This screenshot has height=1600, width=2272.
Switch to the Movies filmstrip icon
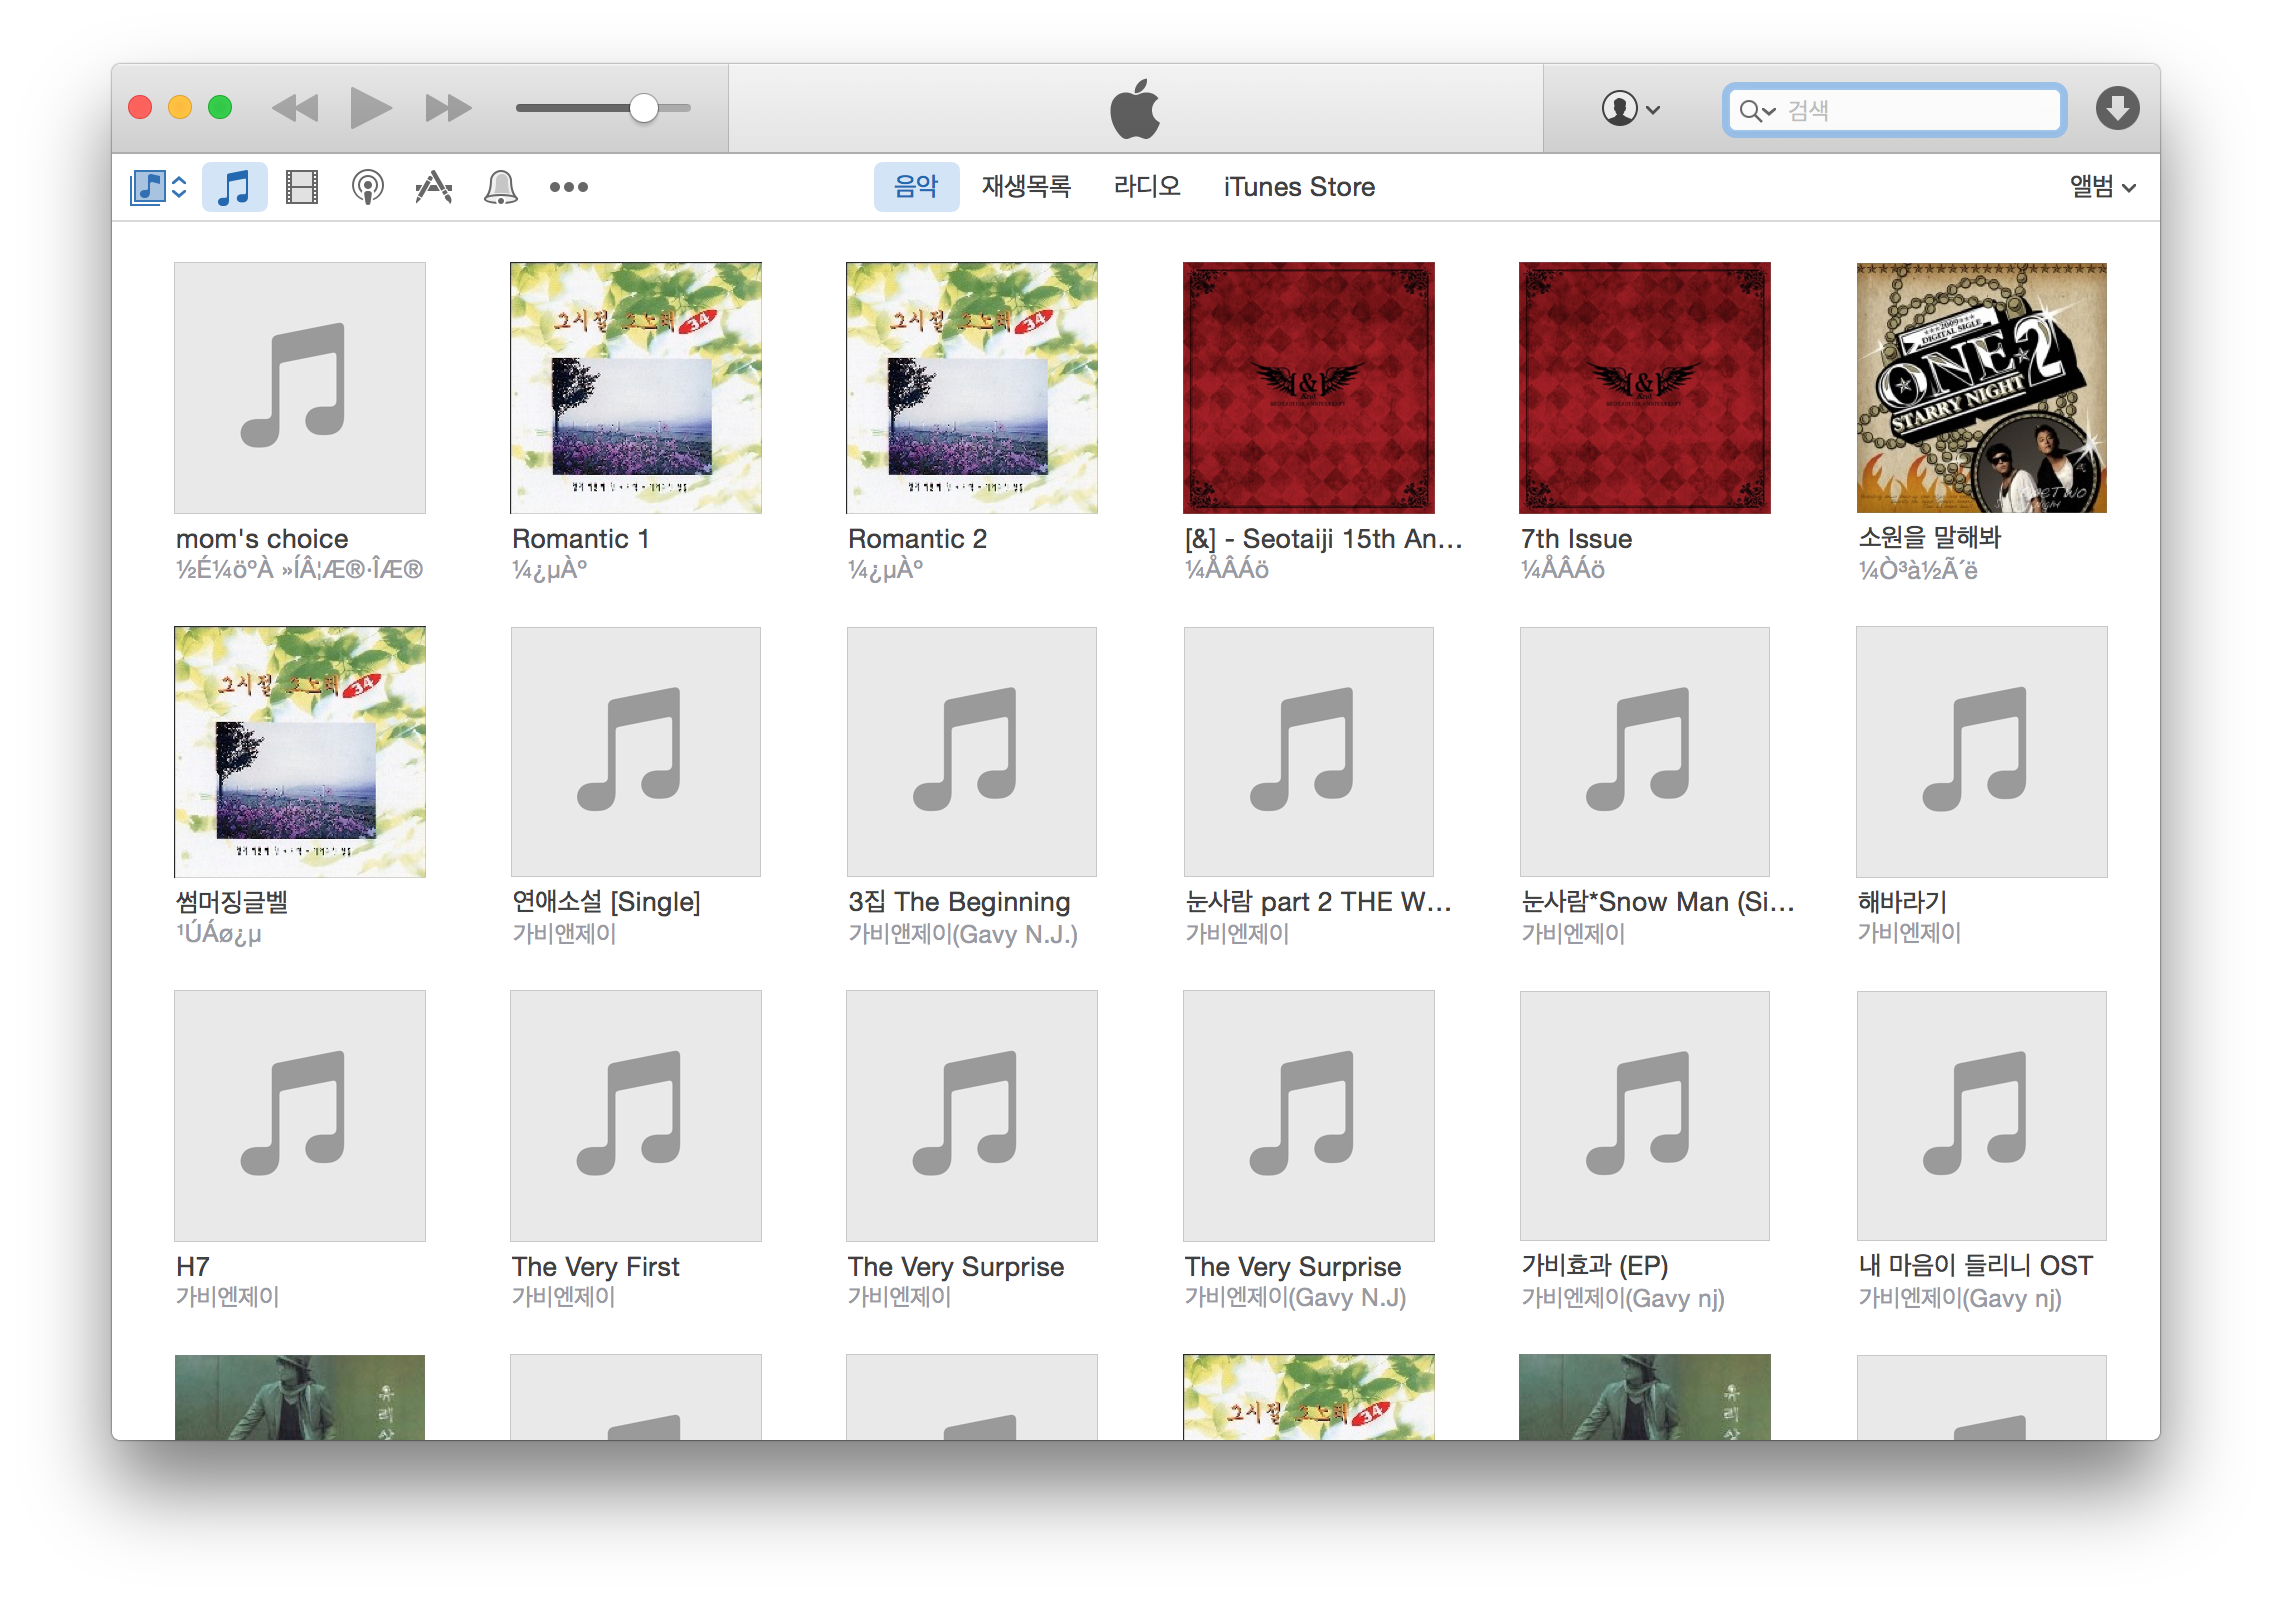tap(302, 187)
